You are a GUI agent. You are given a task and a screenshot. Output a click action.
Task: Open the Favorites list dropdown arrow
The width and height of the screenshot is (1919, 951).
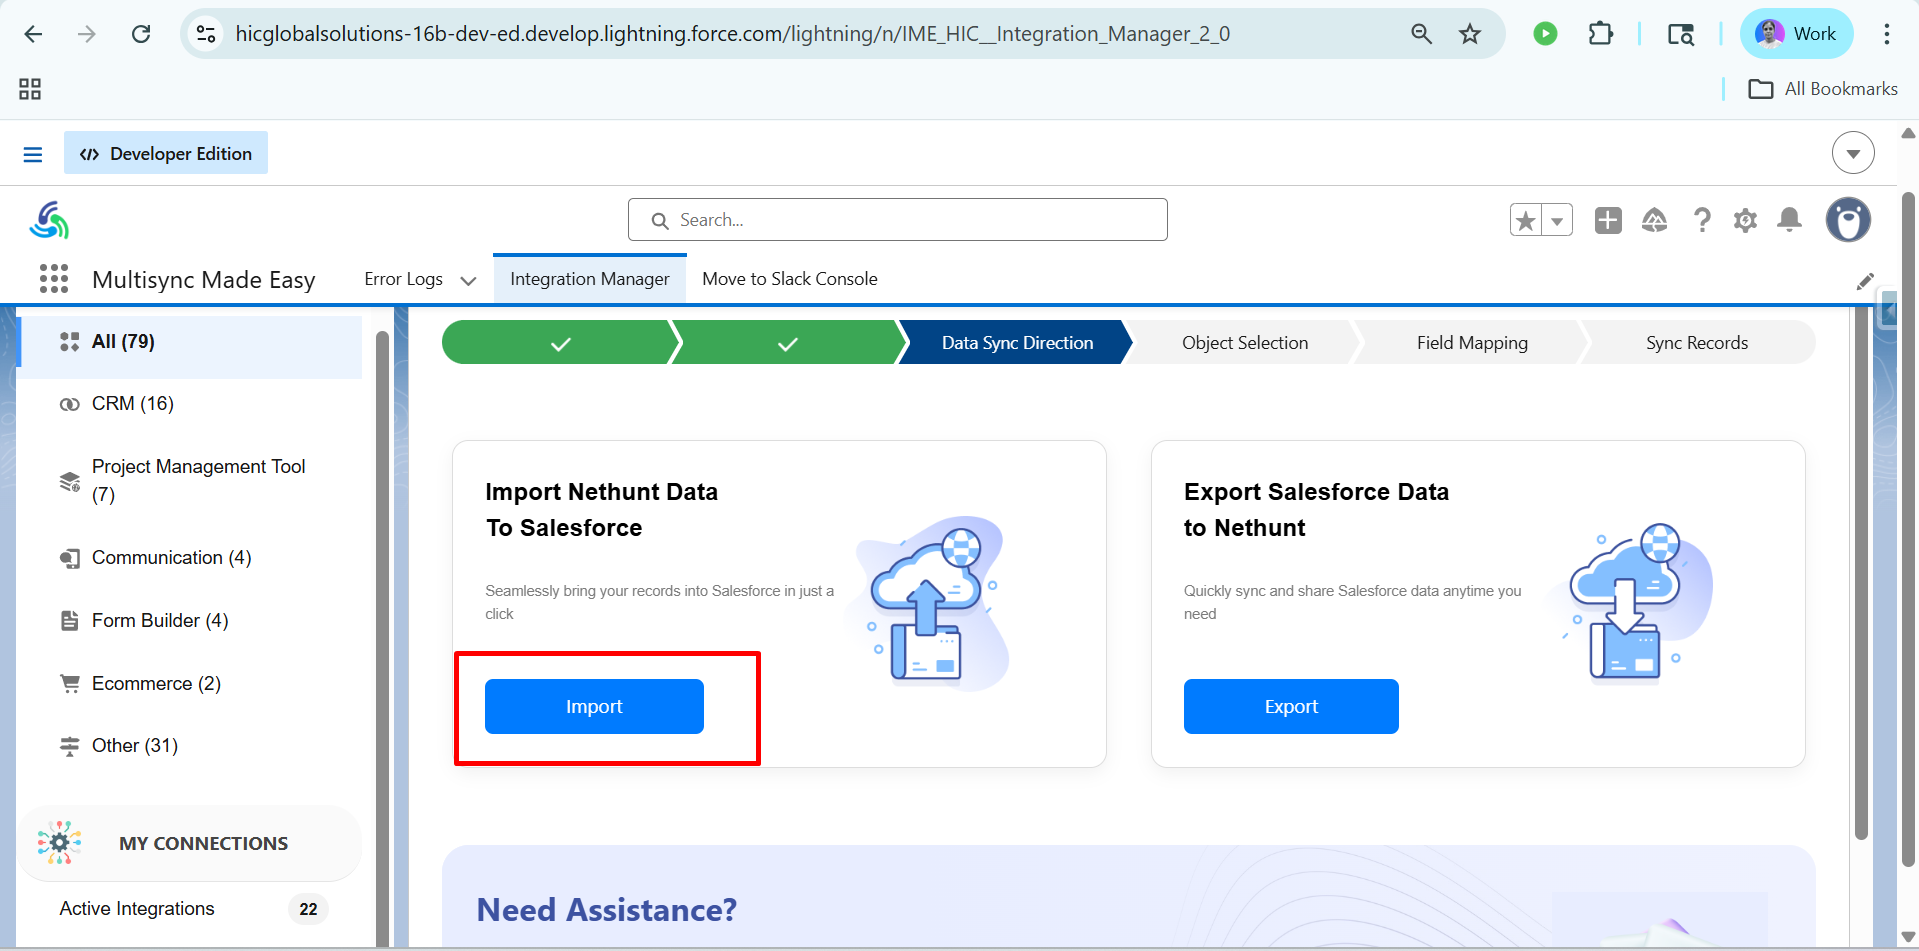1557,220
